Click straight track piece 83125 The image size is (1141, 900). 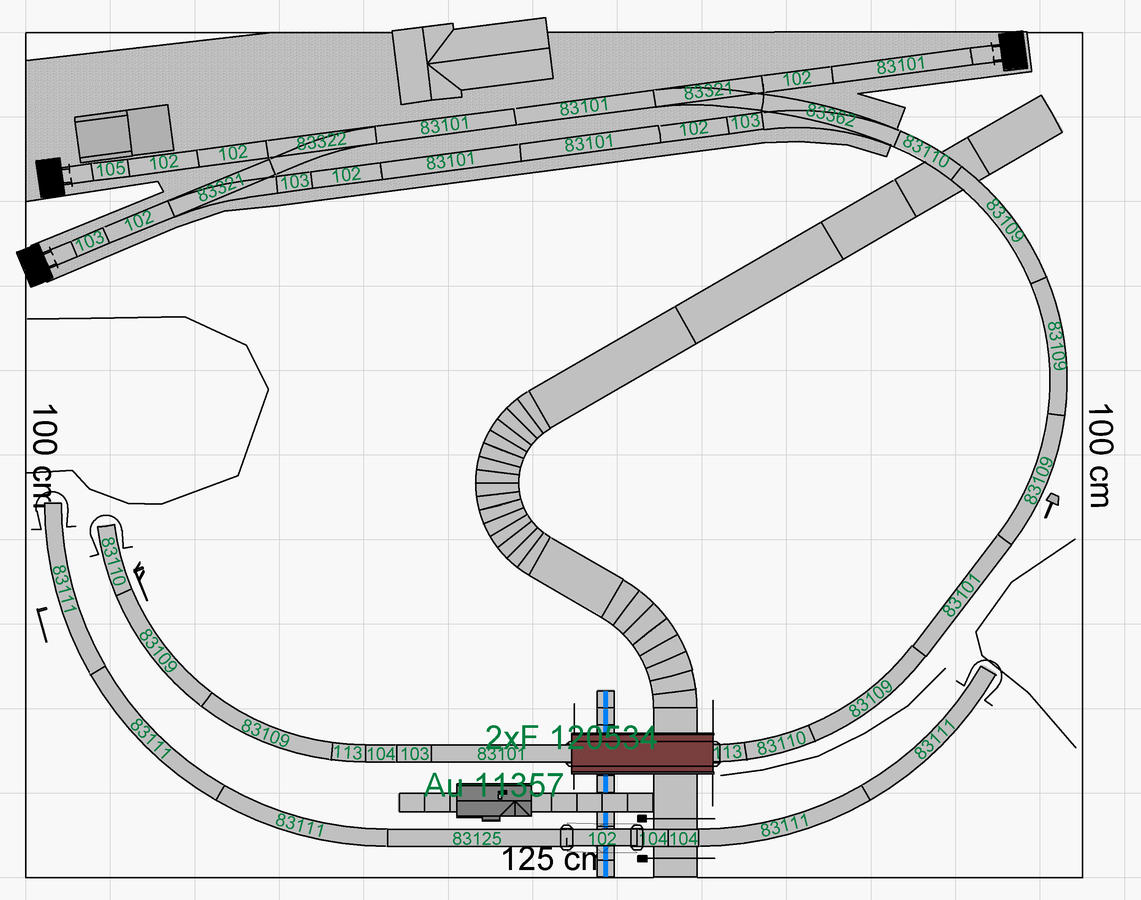(x=477, y=838)
